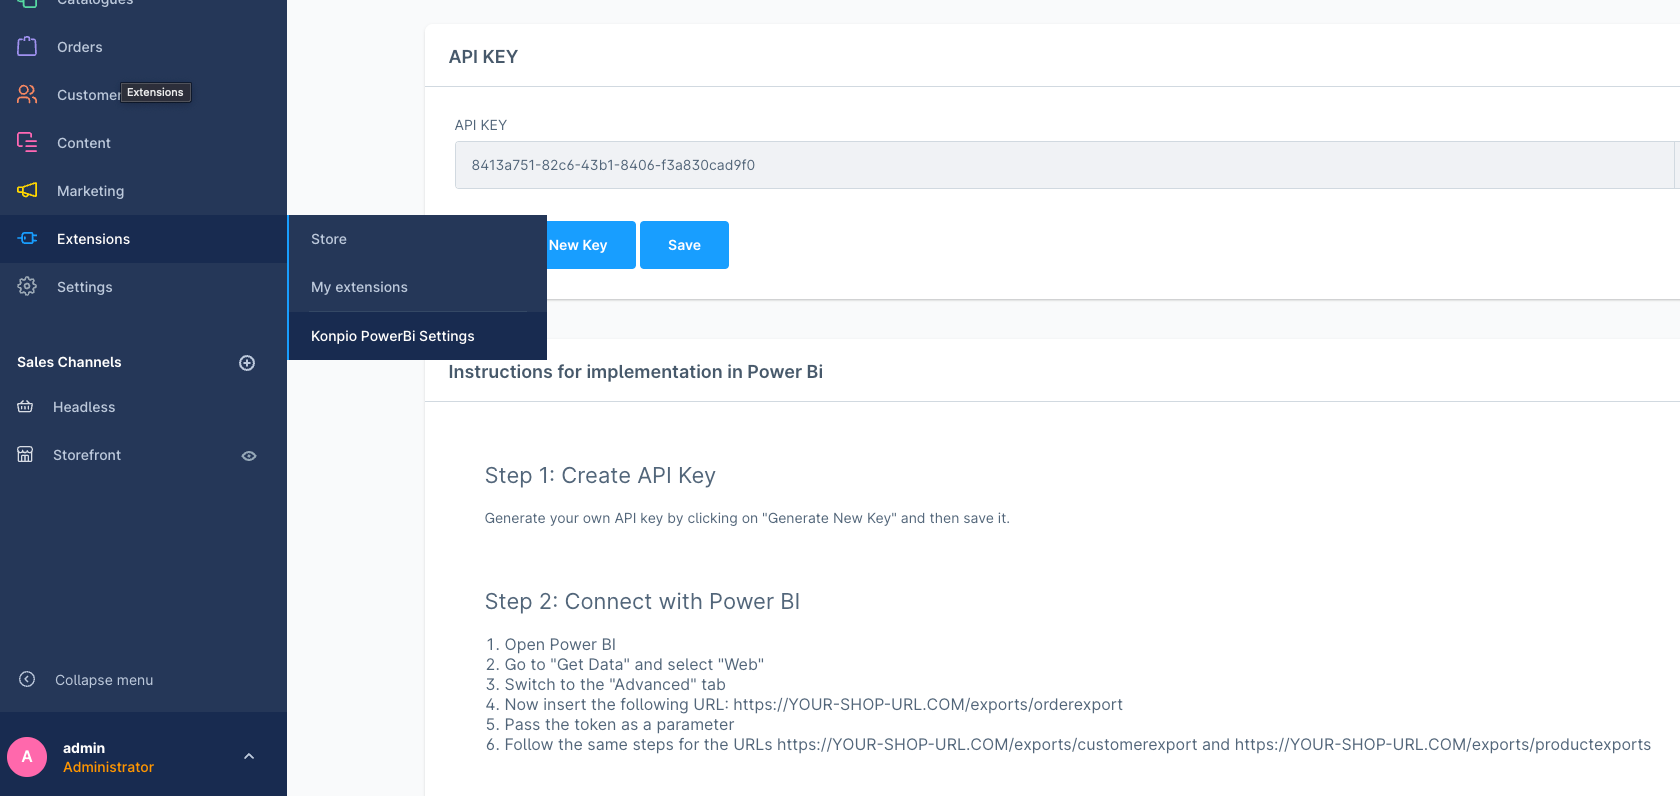Viewport: 1680px width, 796px height.
Task: Click the Save button
Action: coord(684,245)
